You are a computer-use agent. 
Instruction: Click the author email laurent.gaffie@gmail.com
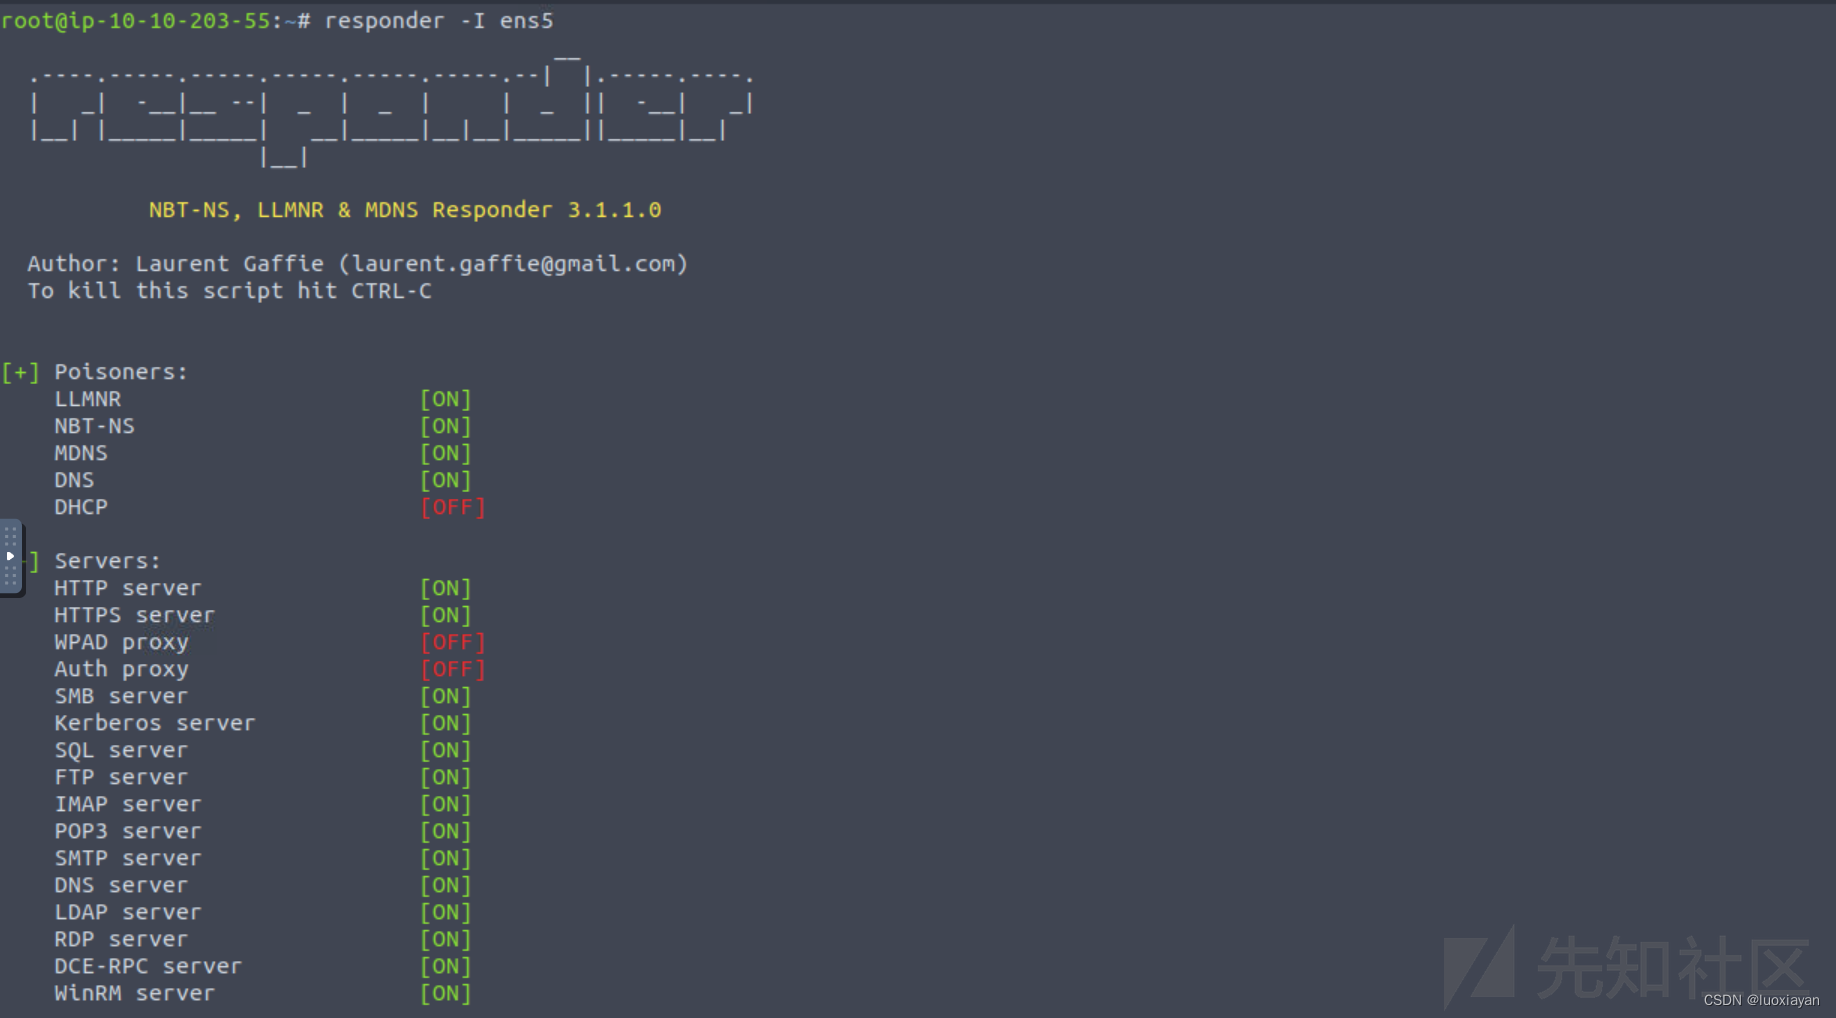(x=513, y=264)
